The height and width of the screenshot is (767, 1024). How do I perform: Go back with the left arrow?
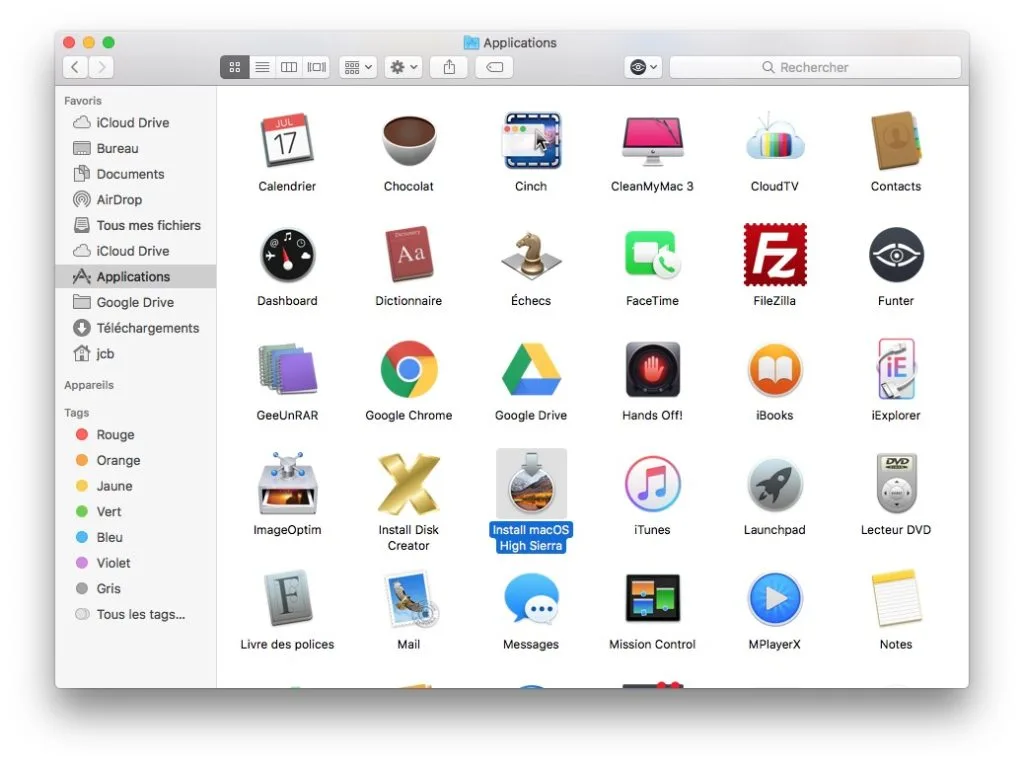(x=76, y=67)
